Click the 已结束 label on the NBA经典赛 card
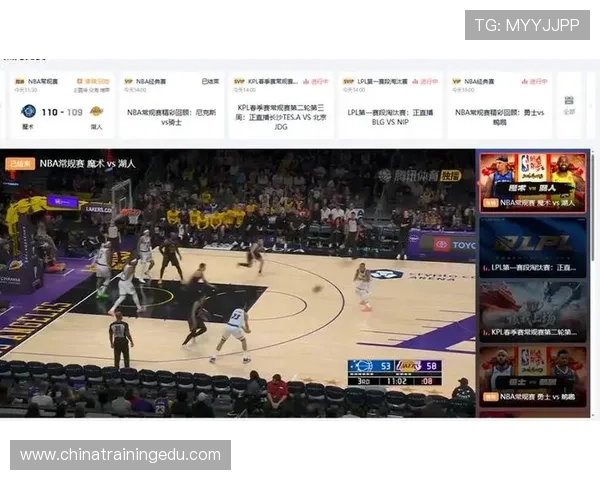The image size is (600, 480). 210,82
